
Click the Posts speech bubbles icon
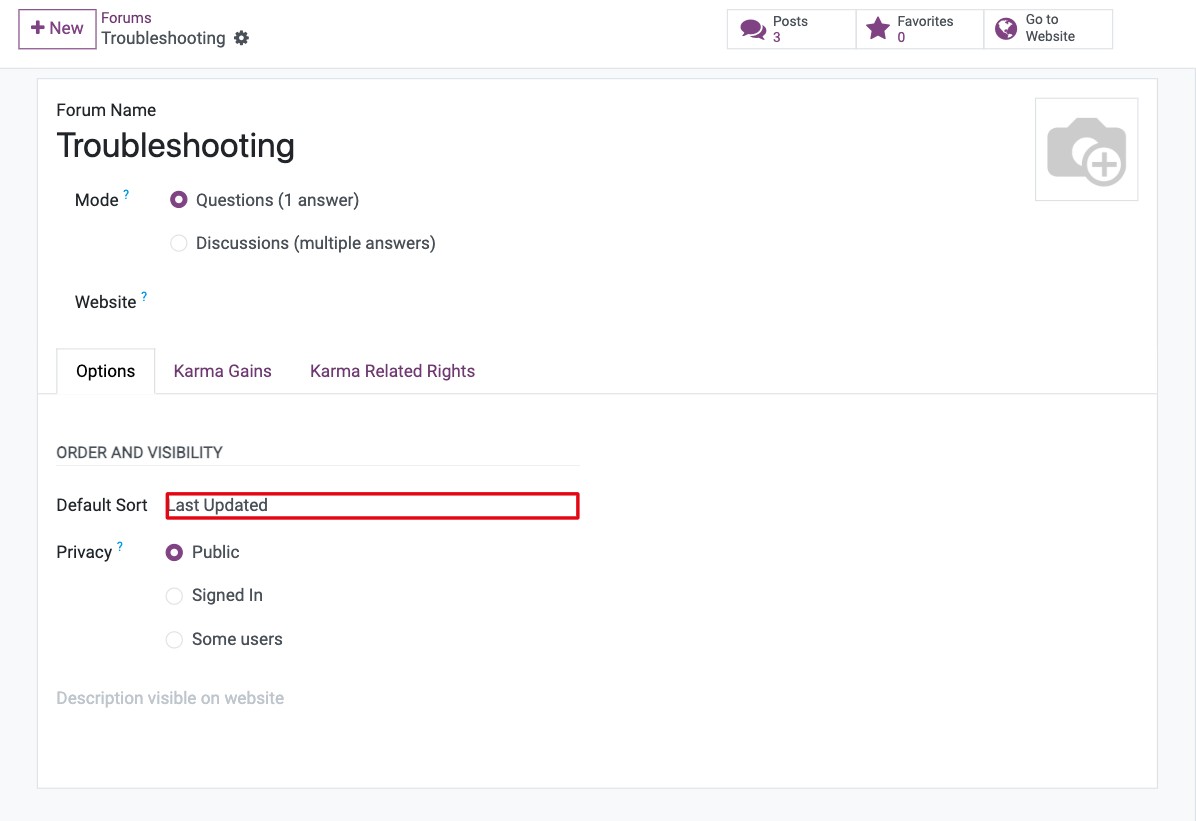[753, 30]
